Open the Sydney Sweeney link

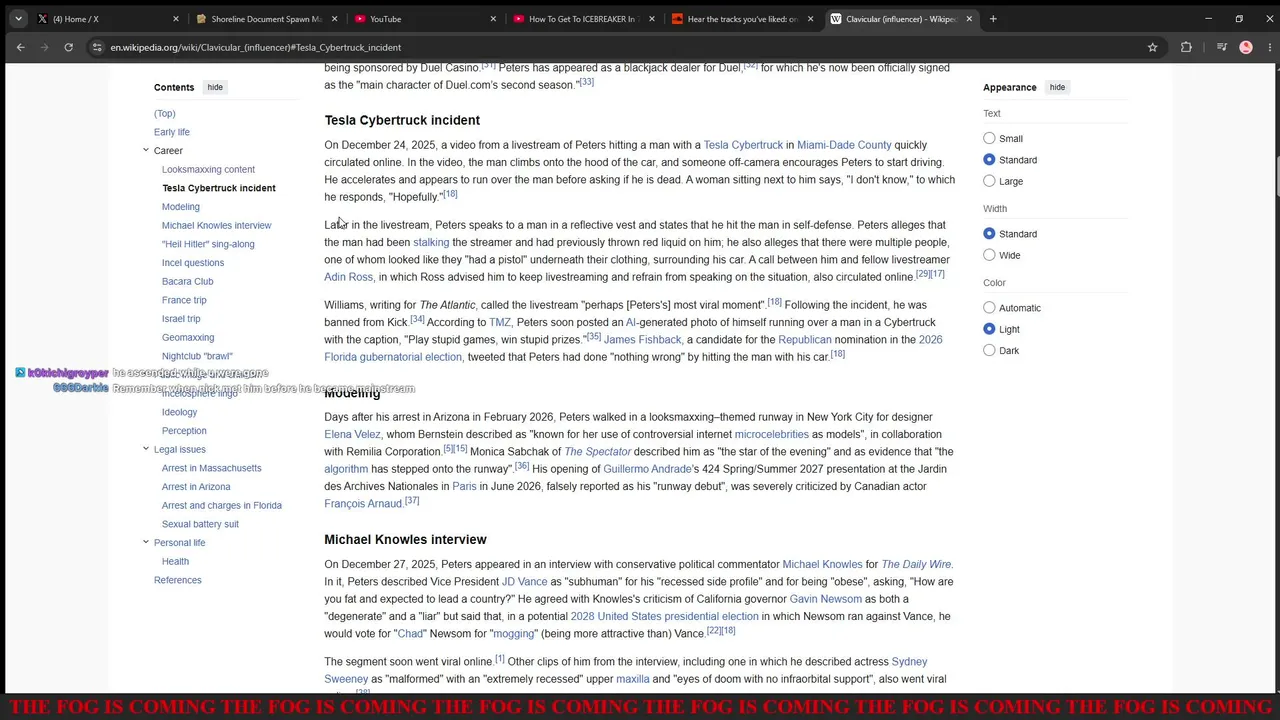(x=909, y=662)
